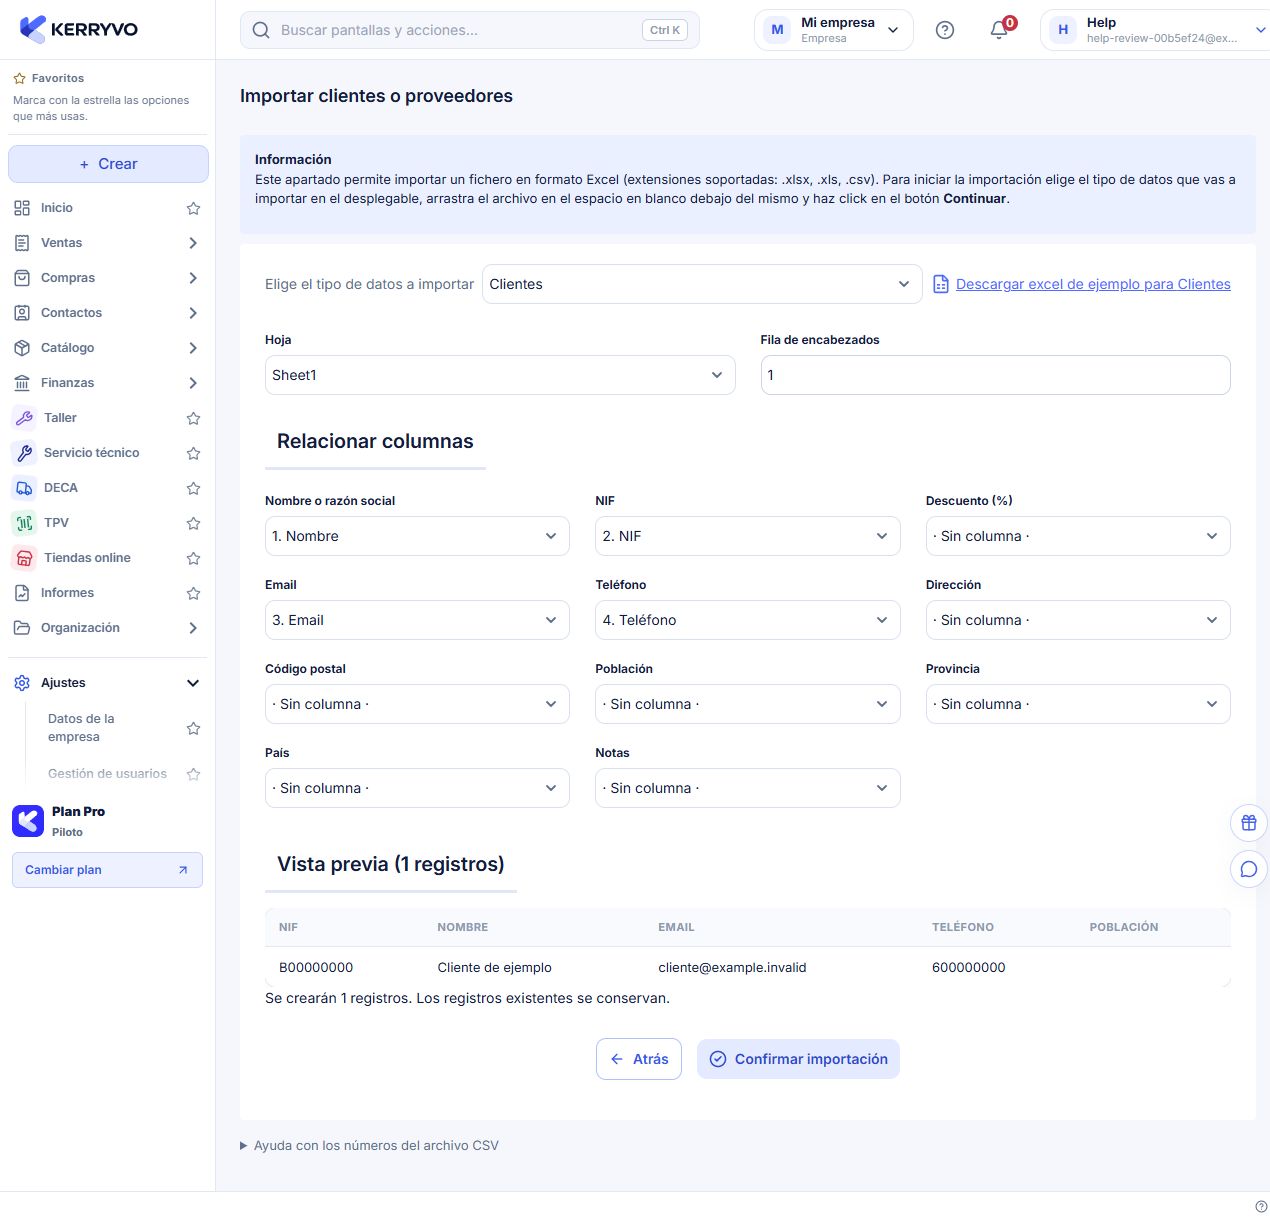This screenshot has height=1221, width=1270.
Task: Open the Código postal column dropdown
Action: (417, 704)
